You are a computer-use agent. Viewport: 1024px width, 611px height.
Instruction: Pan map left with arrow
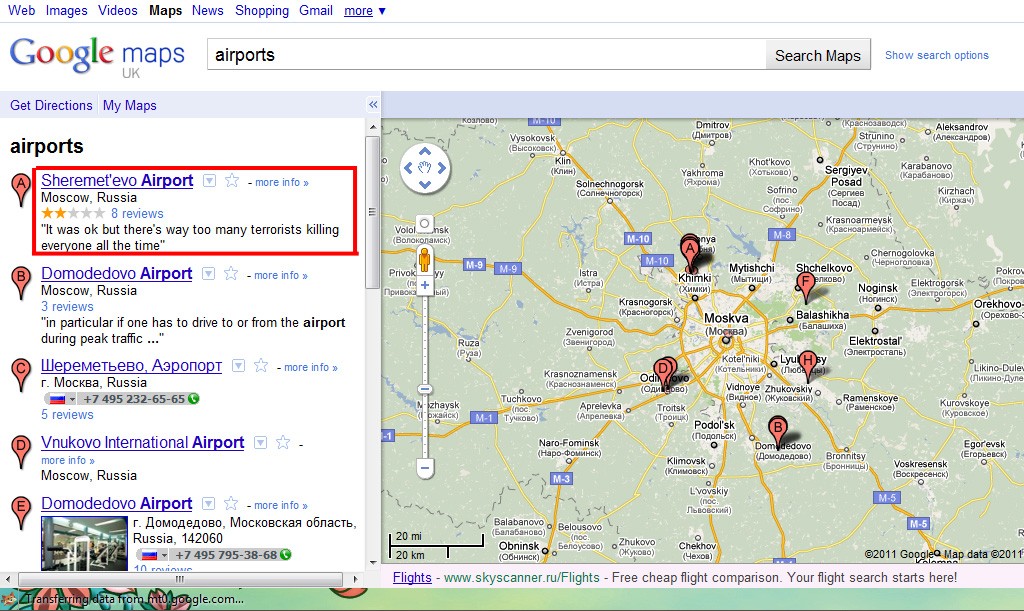[408, 168]
